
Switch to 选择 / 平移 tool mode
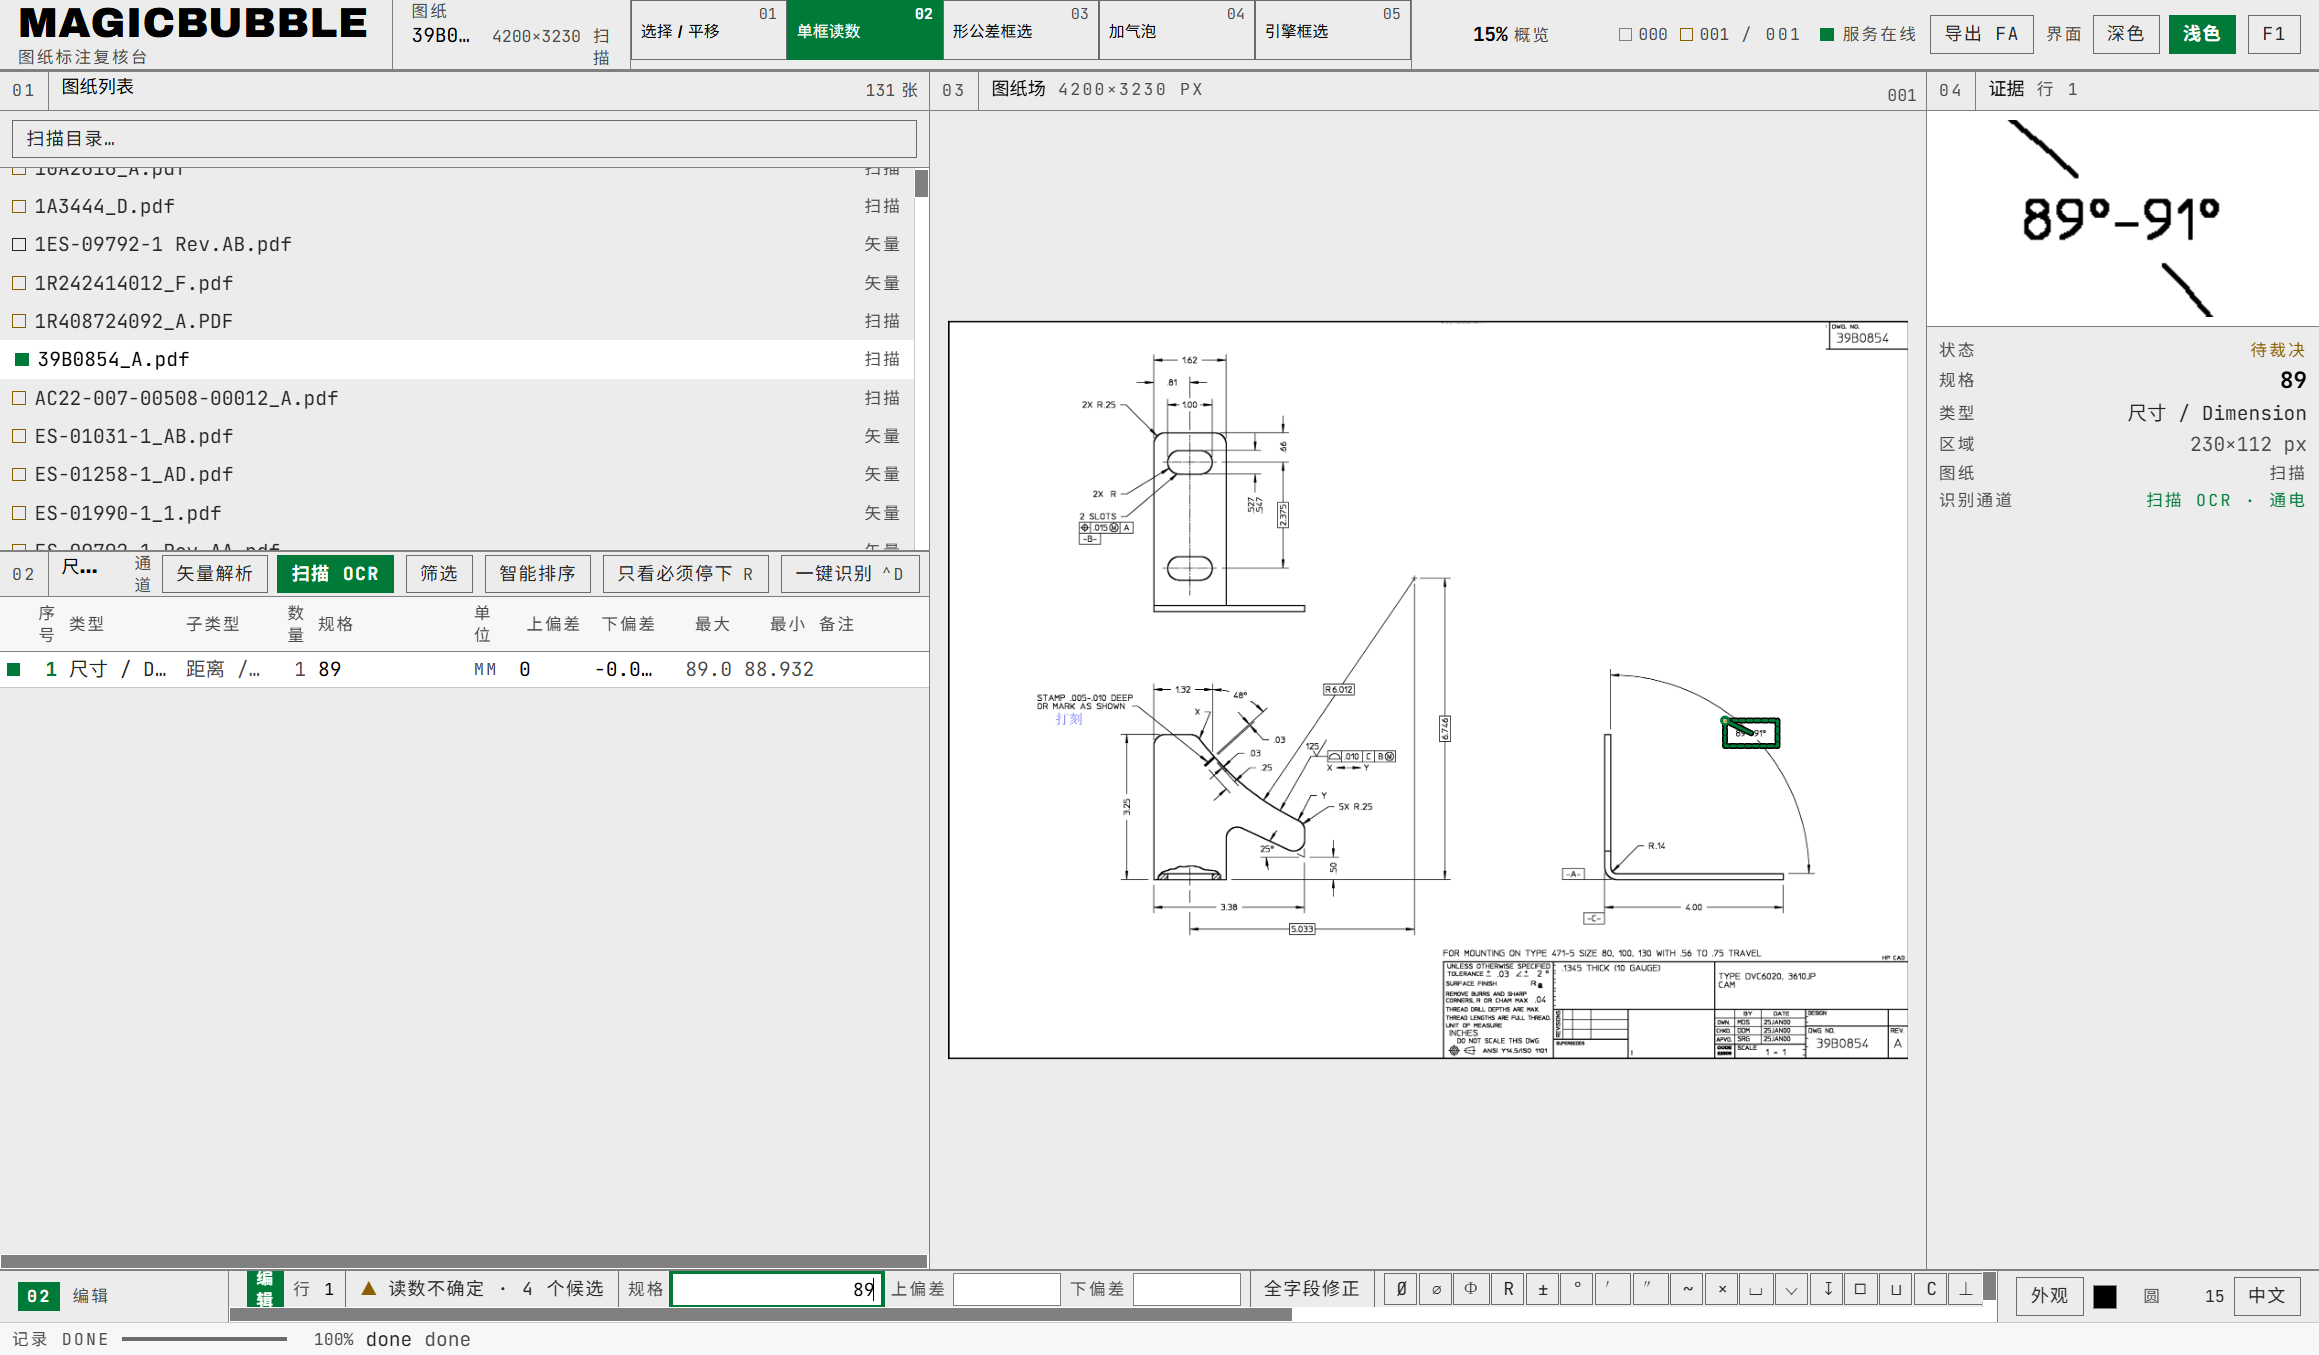click(709, 30)
